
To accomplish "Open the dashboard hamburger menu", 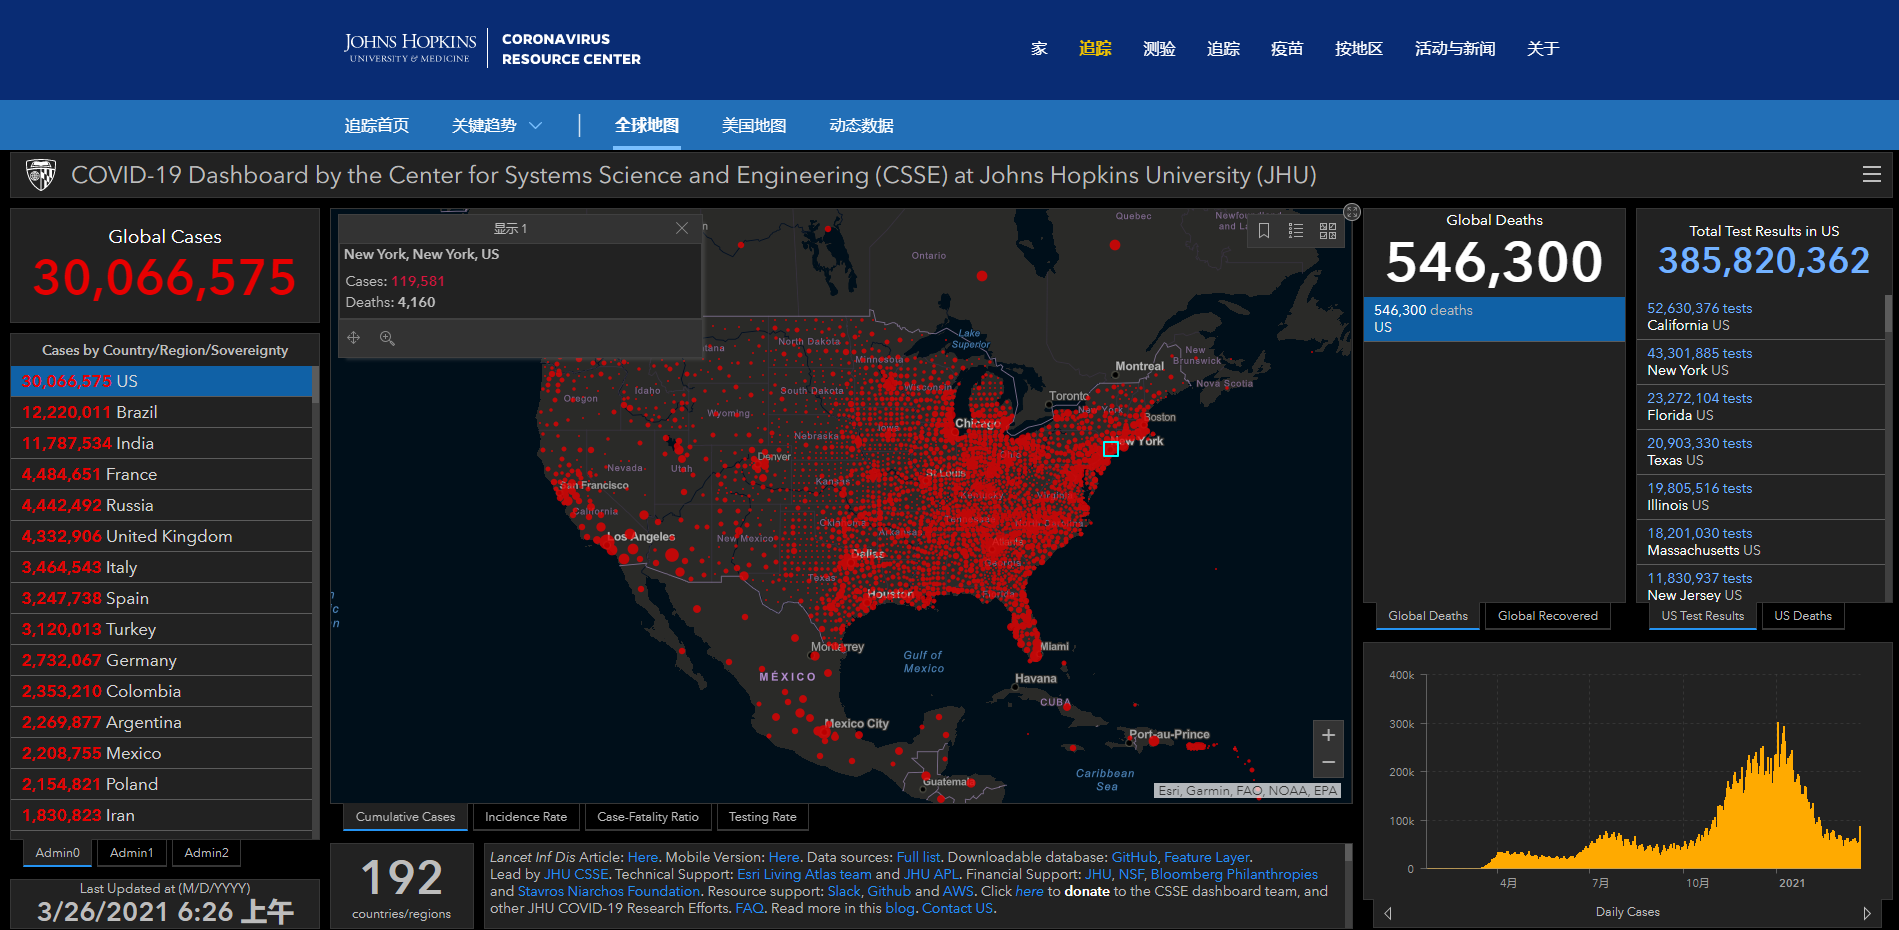I will (1872, 175).
